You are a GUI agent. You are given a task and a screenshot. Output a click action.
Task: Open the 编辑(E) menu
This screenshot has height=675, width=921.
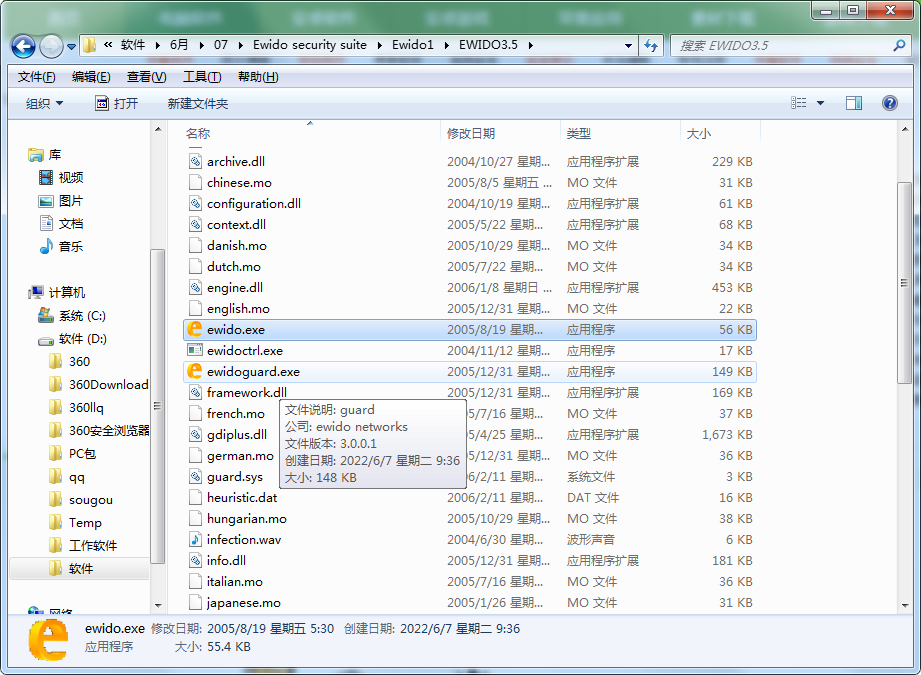(91, 77)
